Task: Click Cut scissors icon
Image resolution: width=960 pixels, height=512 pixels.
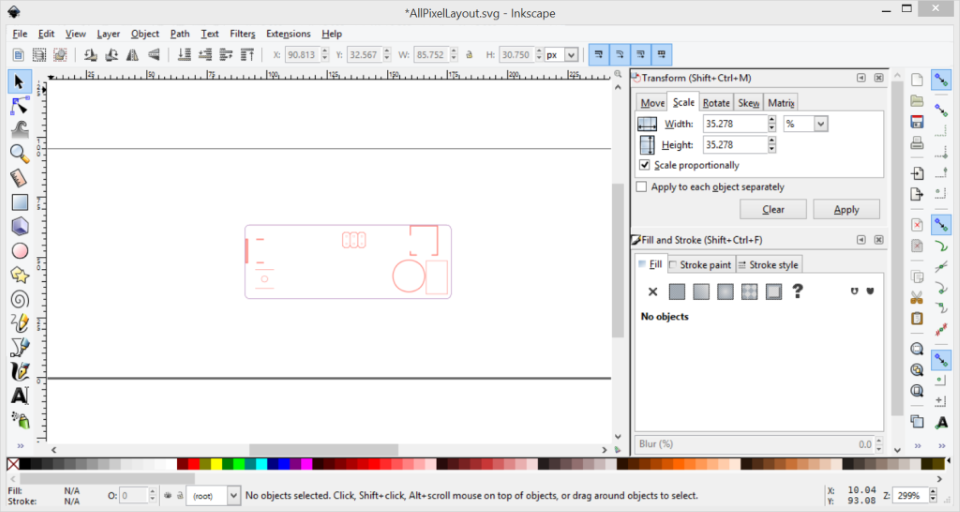Action: tap(917, 298)
